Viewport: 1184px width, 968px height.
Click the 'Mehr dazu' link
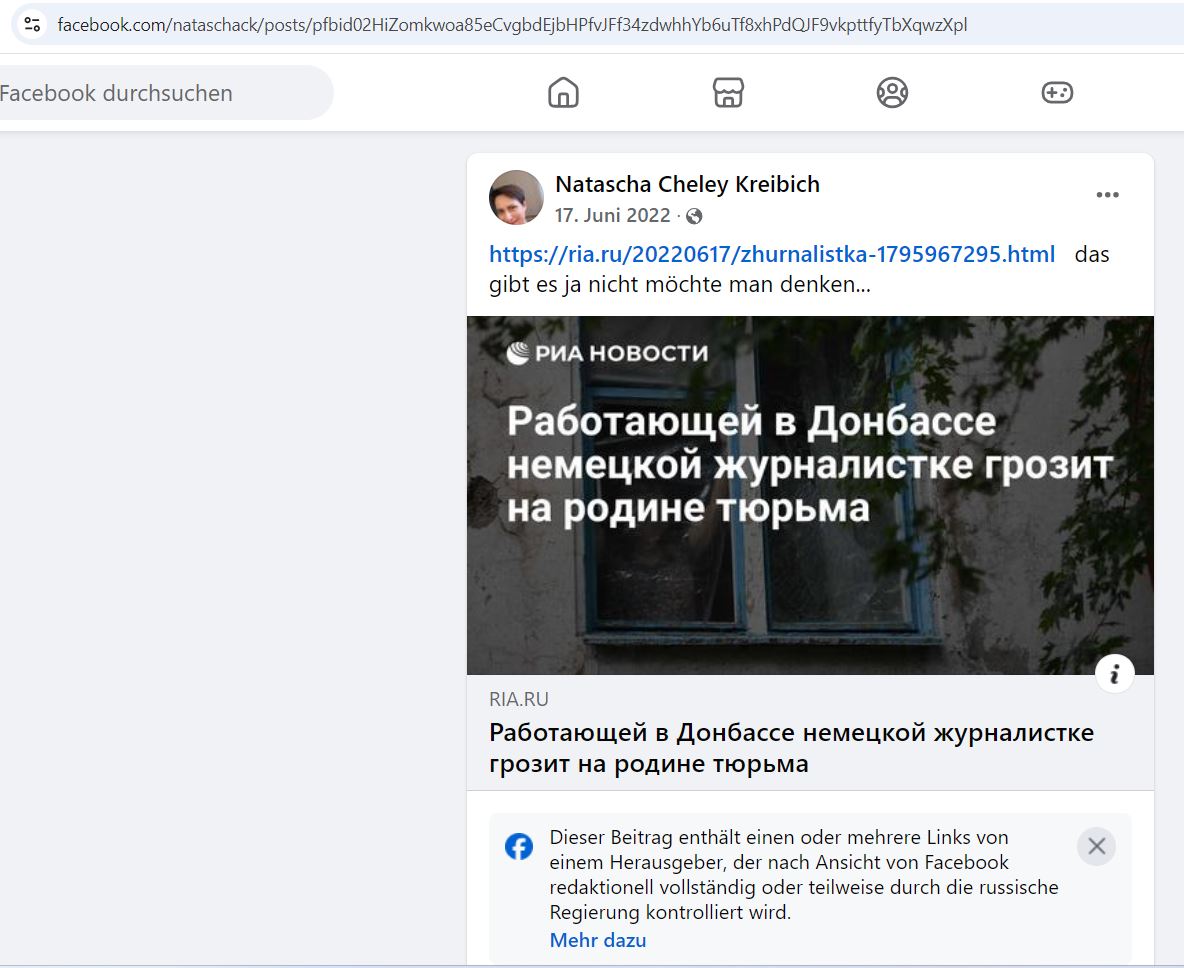pyautogui.click(x=597, y=940)
